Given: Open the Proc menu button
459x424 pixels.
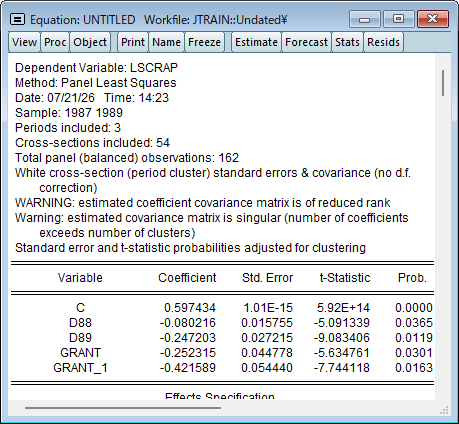Looking at the screenshot, I should pos(55,42).
